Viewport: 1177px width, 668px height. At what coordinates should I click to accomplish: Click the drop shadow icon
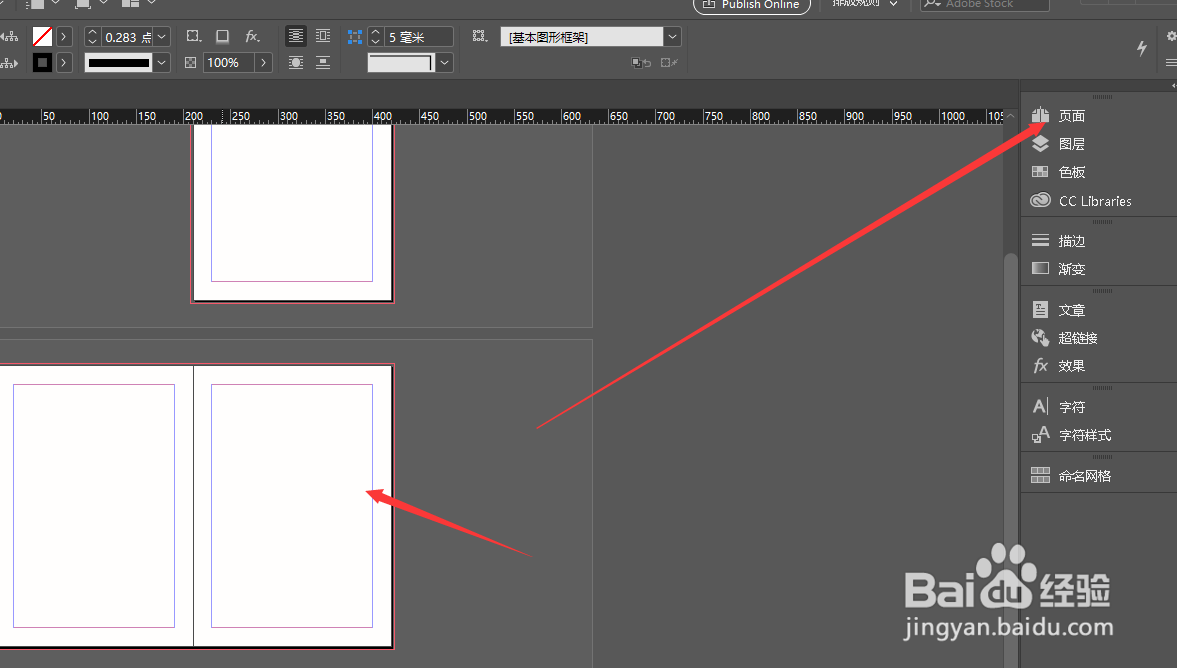pyautogui.click(x=222, y=36)
